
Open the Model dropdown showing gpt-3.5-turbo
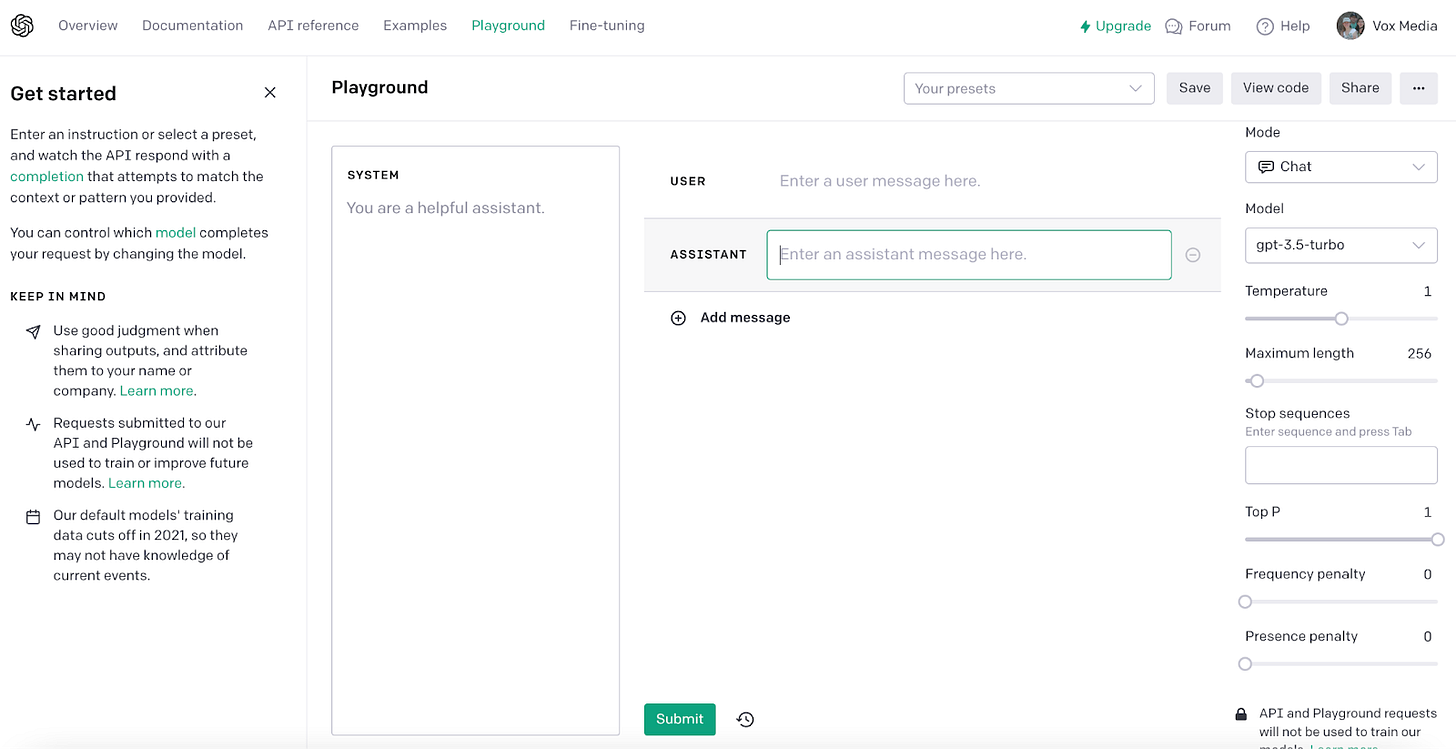point(1341,245)
